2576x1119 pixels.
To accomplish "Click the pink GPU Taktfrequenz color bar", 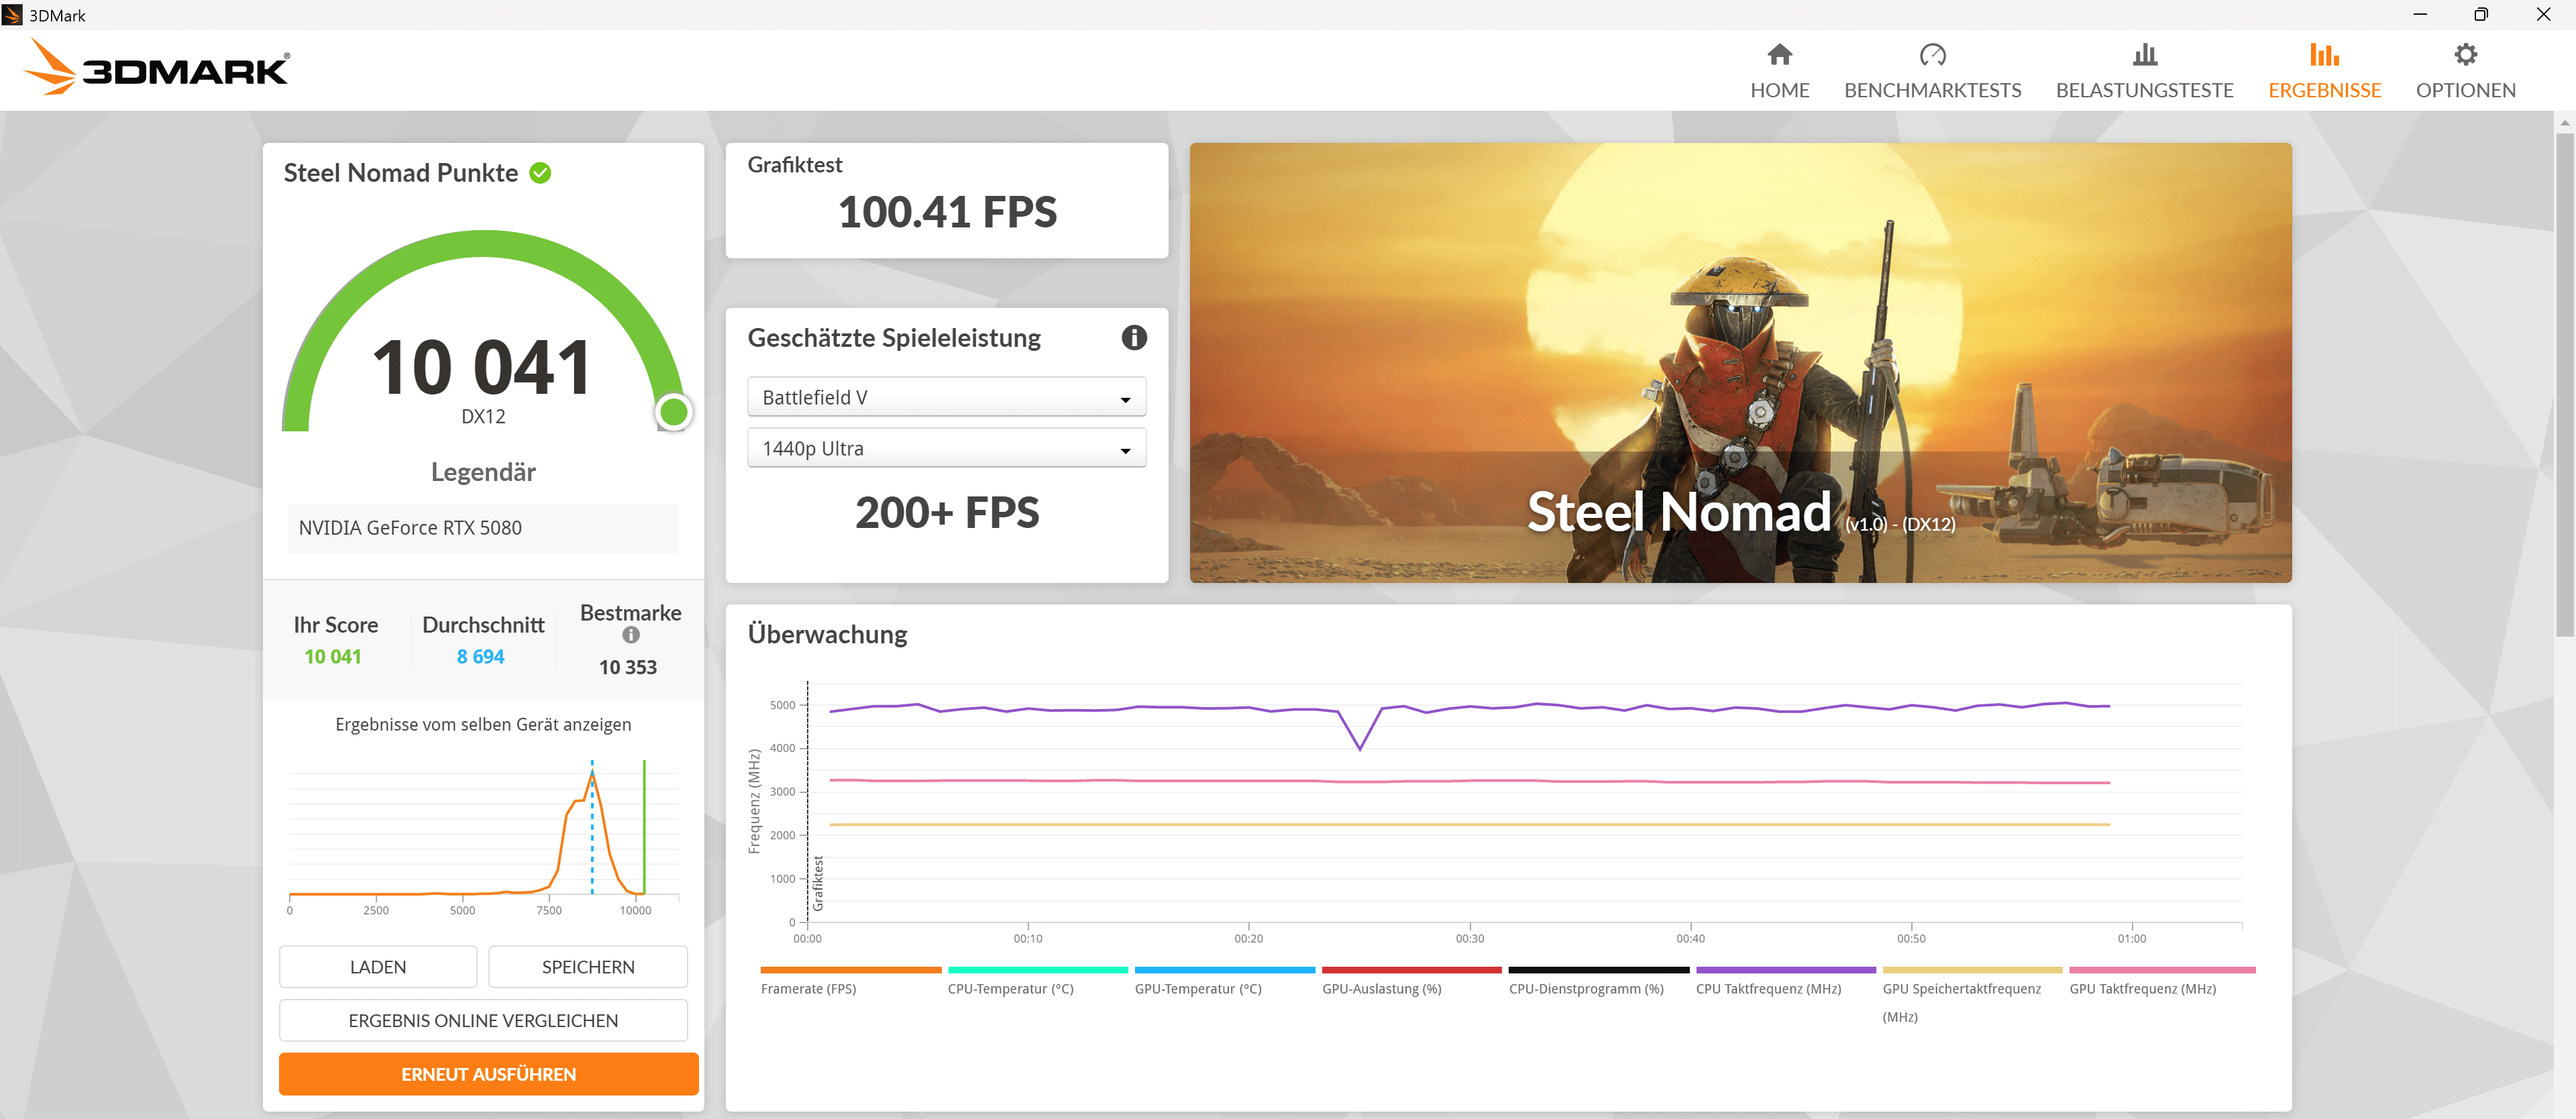I will coord(2162,970).
